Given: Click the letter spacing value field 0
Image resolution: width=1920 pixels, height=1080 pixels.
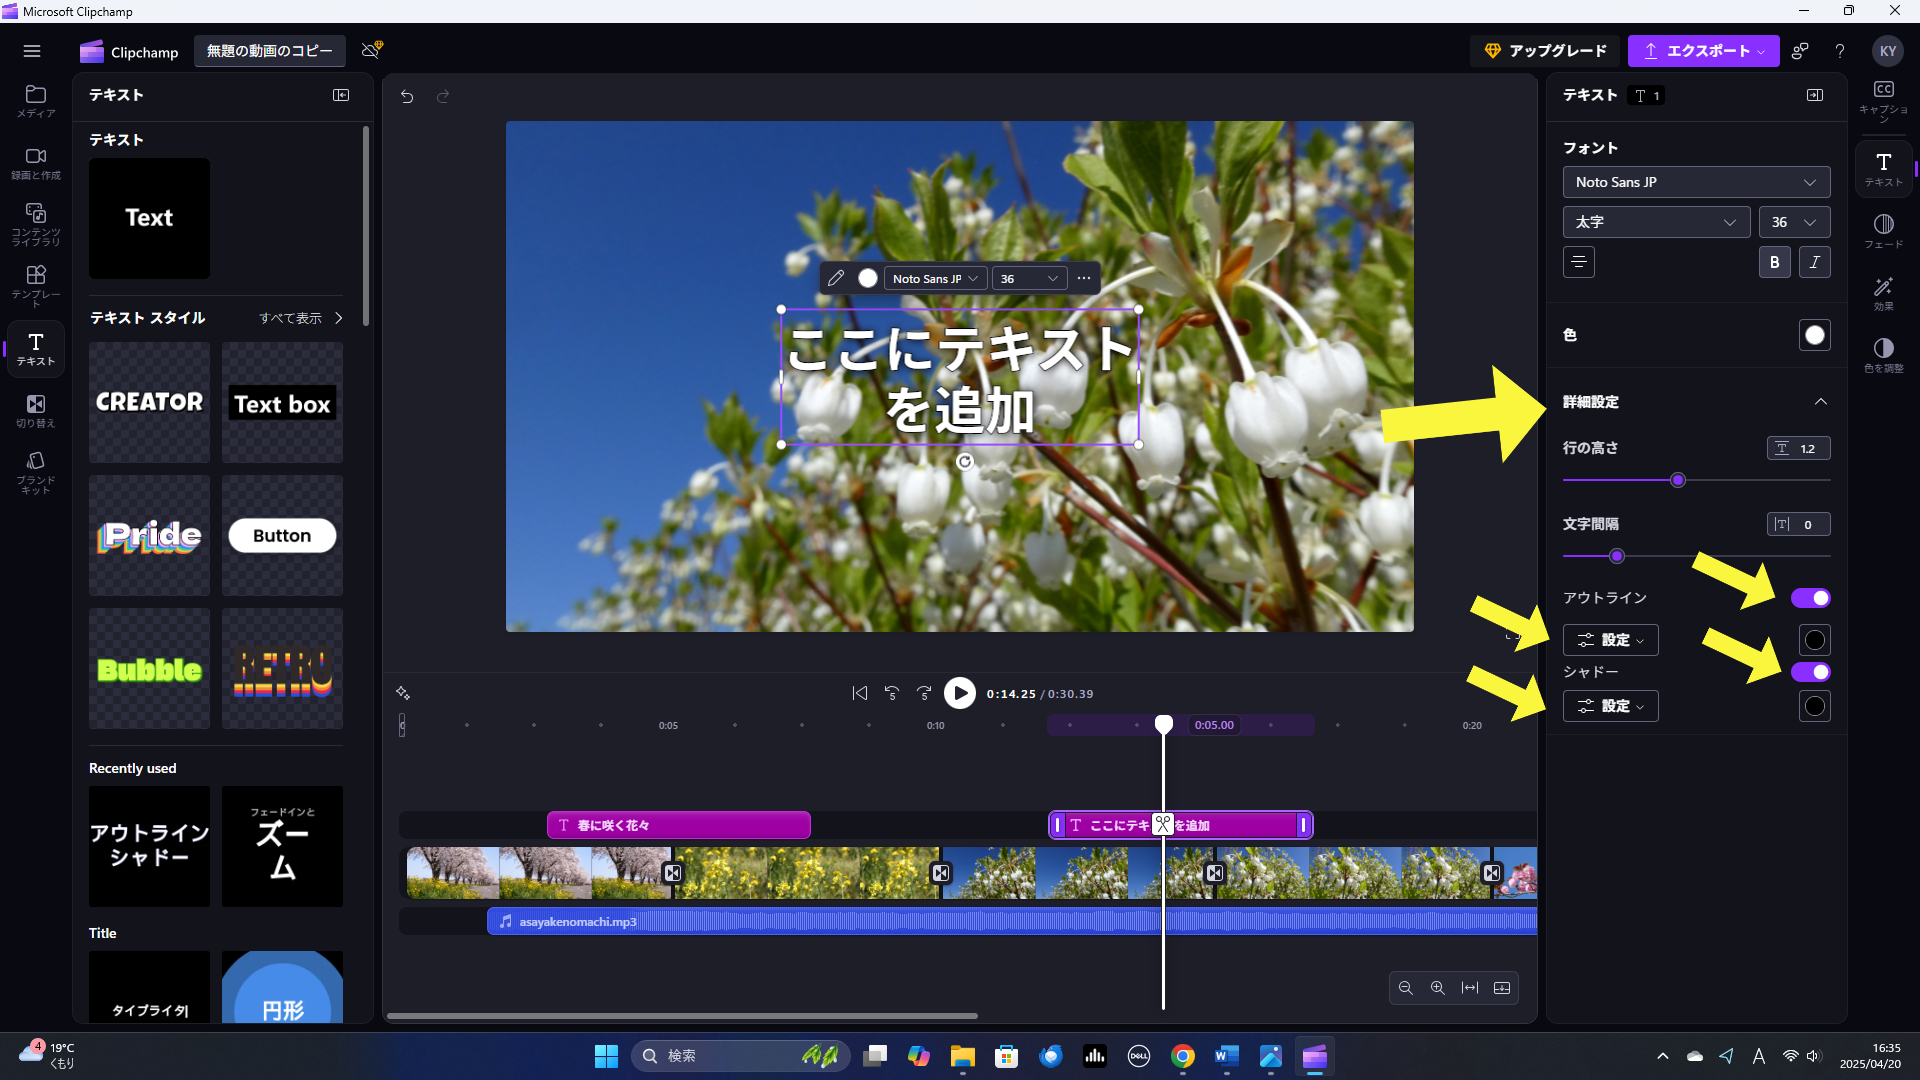Looking at the screenshot, I should point(1798,524).
